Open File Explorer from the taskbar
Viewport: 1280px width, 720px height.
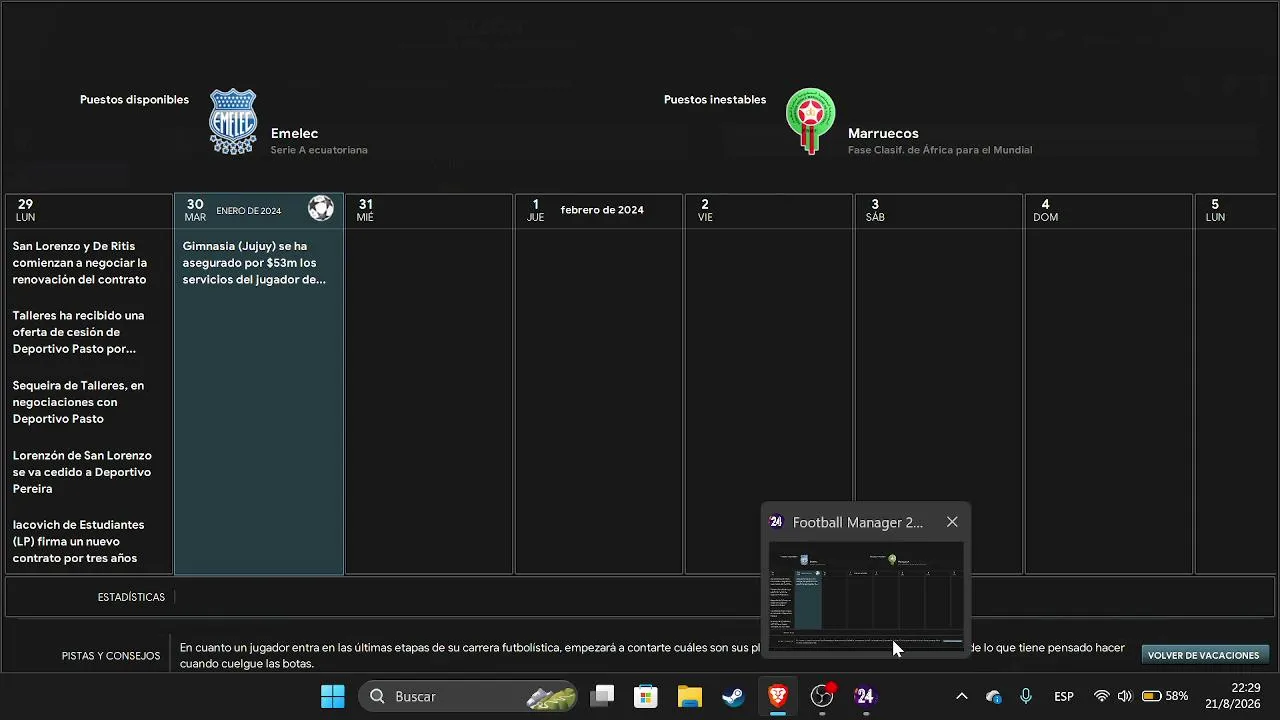pos(690,696)
